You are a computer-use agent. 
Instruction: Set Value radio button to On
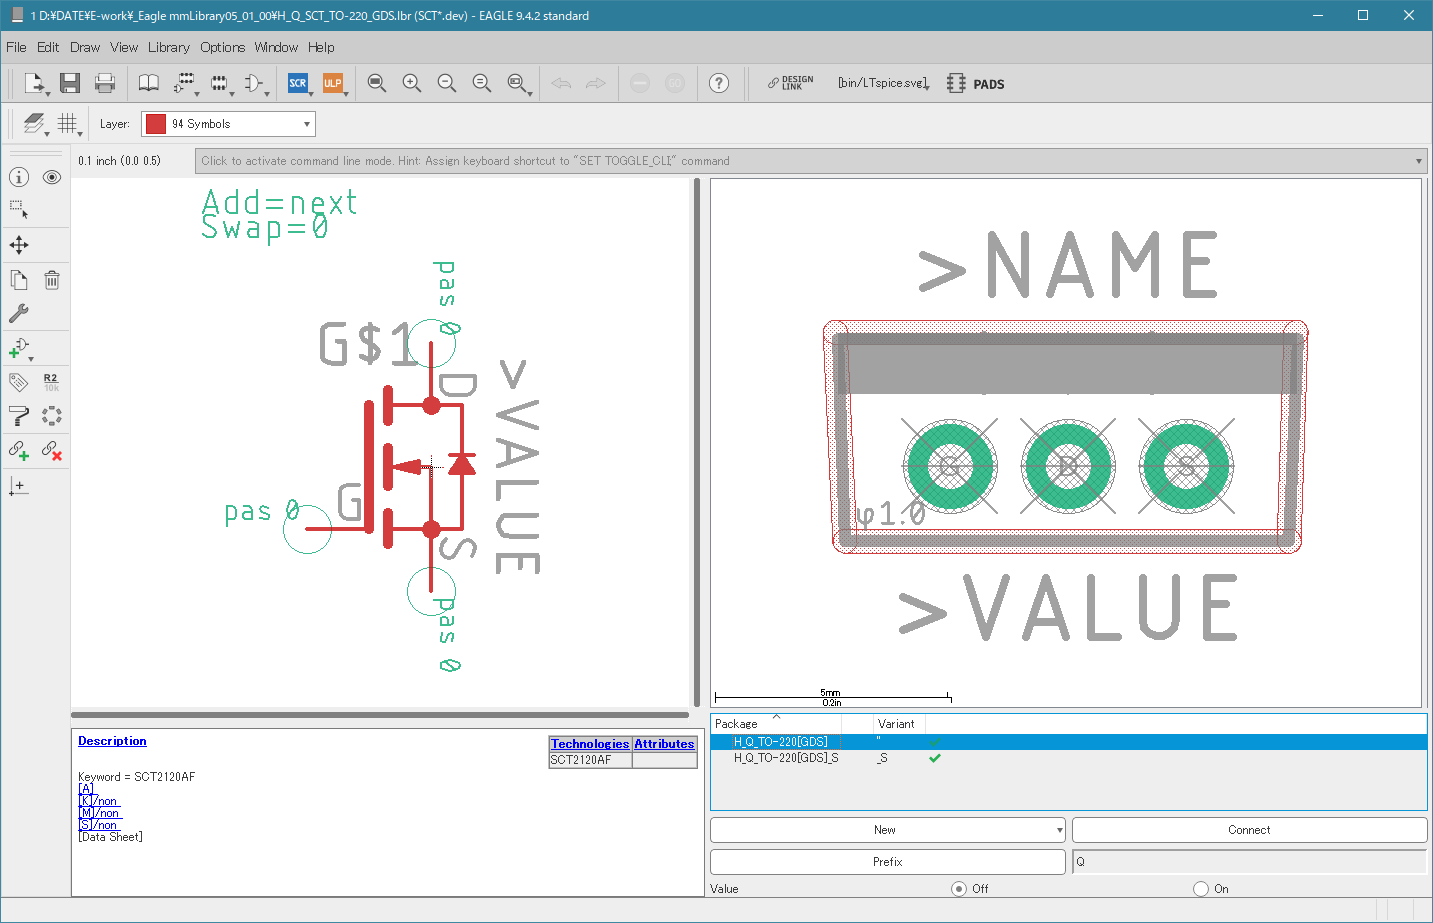pyautogui.click(x=1201, y=888)
